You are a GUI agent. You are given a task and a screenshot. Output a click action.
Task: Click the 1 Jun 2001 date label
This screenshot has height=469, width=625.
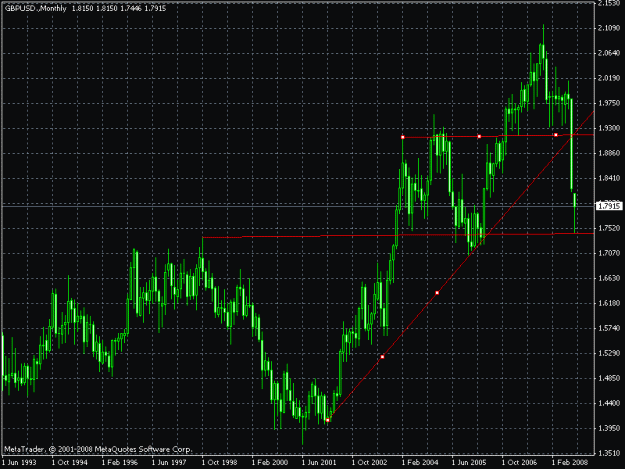pyautogui.click(x=319, y=463)
